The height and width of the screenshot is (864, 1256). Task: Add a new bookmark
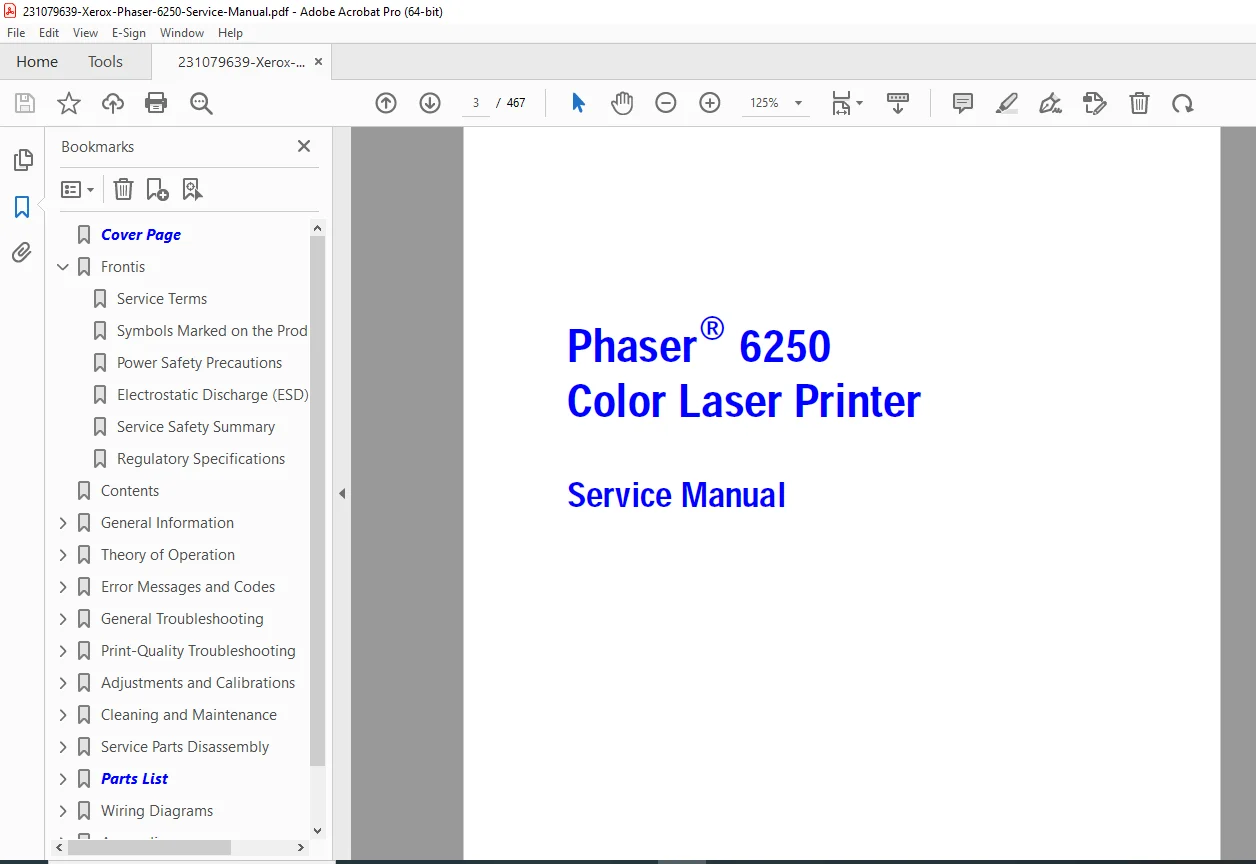pos(157,189)
